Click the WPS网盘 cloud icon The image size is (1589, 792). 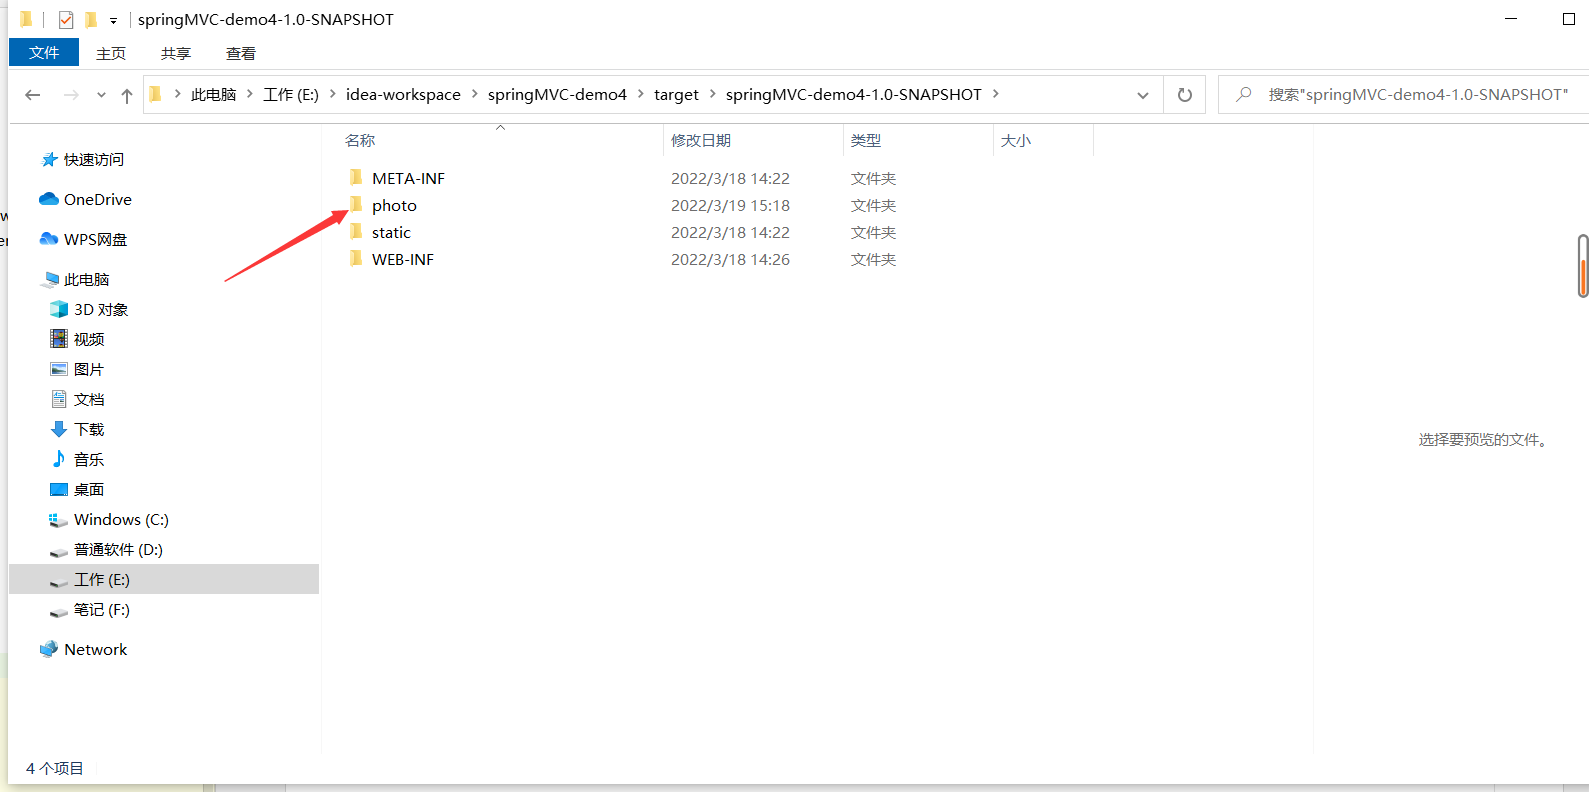[49, 239]
